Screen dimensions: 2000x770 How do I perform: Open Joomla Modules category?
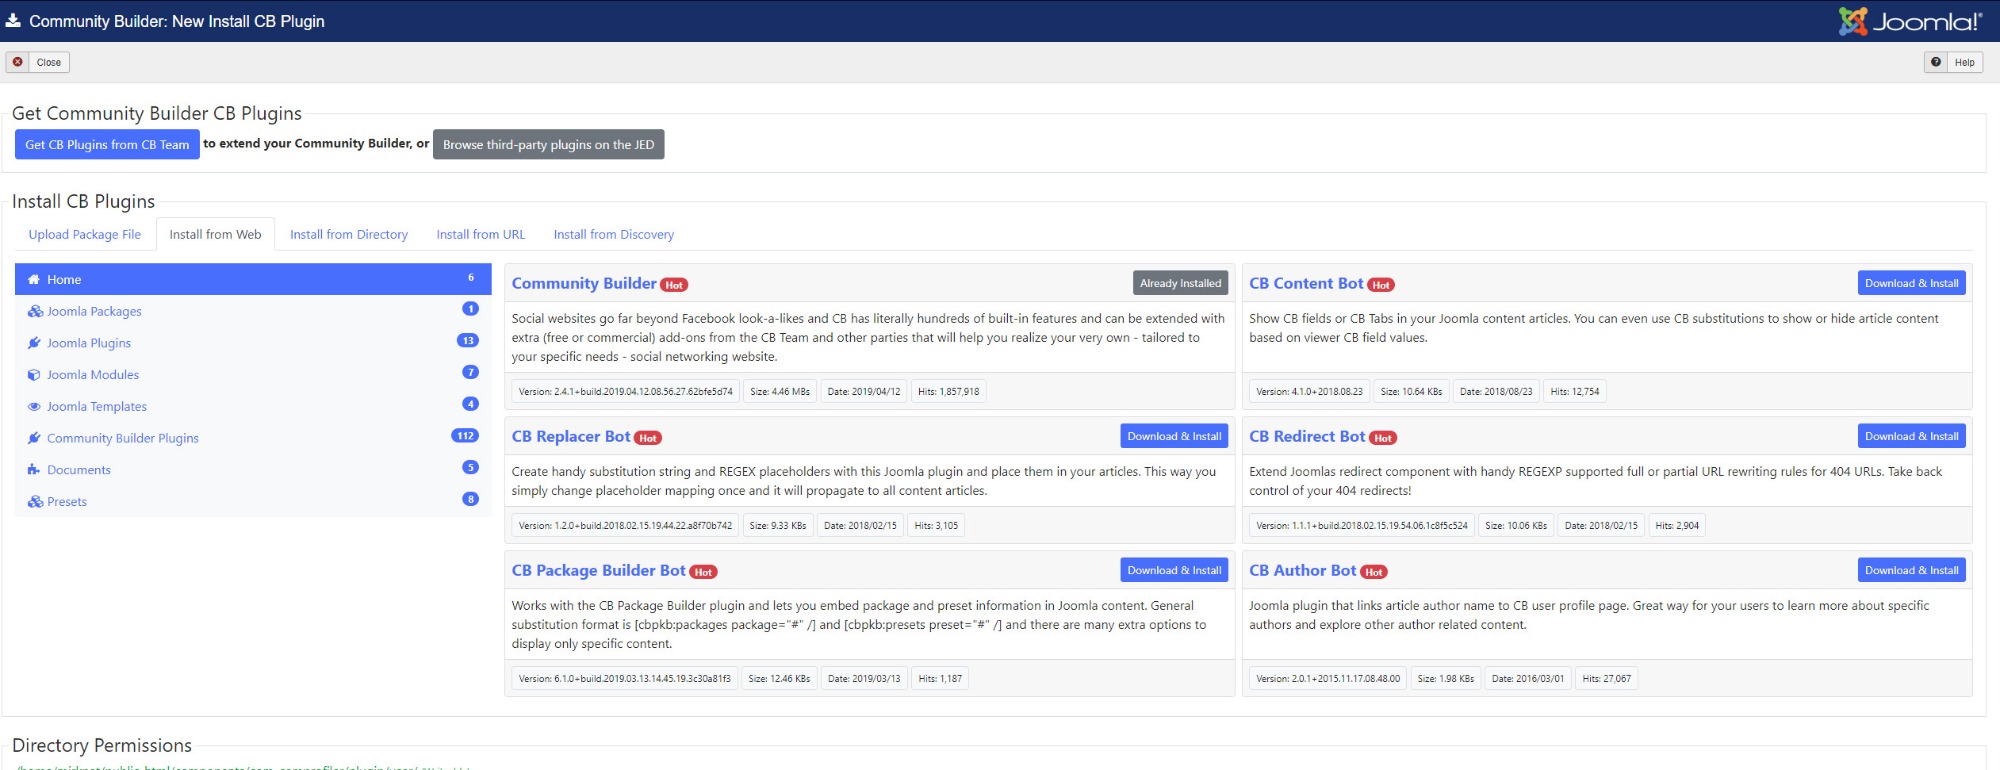(x=253, y=375)
